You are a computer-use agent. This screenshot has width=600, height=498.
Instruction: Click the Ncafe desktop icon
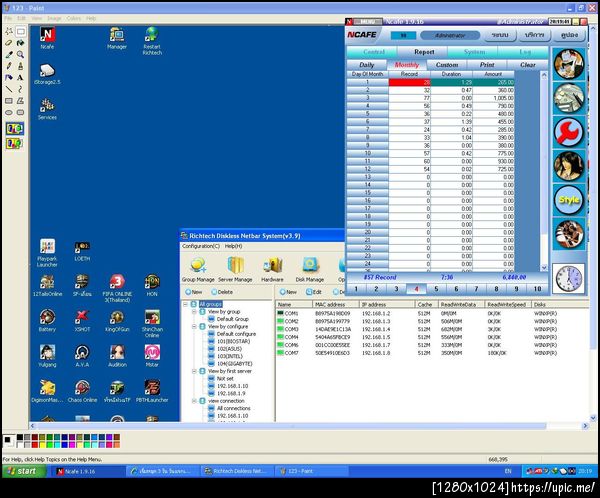point(47,38)
